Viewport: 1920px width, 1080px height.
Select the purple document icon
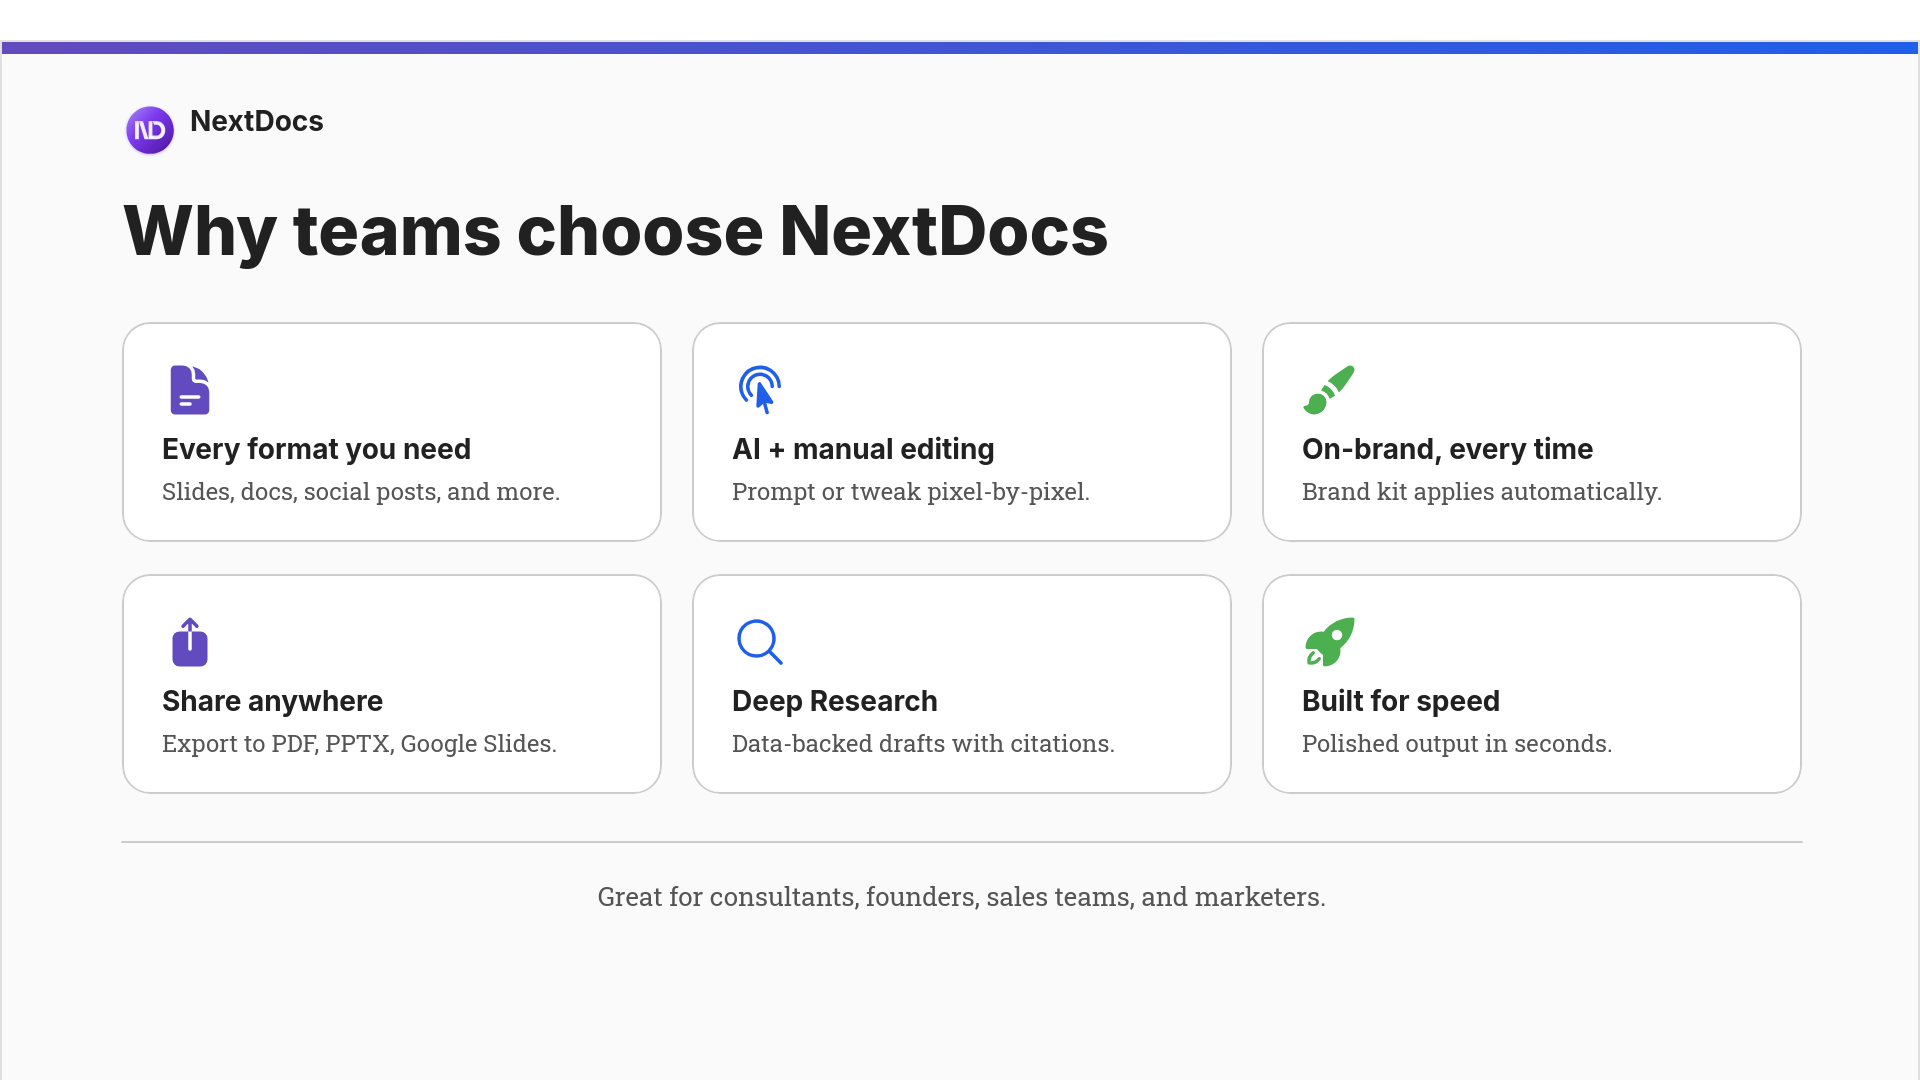[189, 390]
